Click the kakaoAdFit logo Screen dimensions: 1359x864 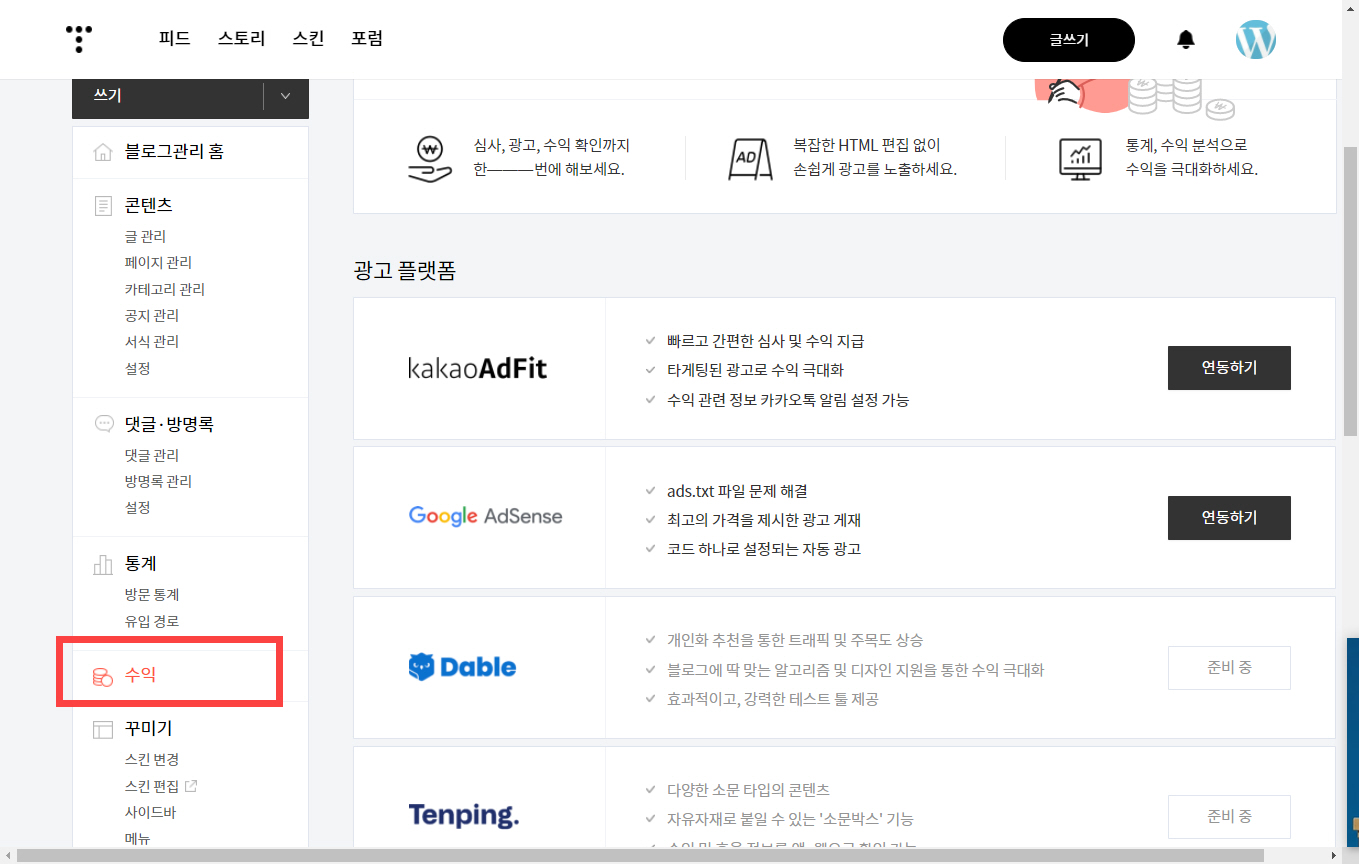(478, 368)
